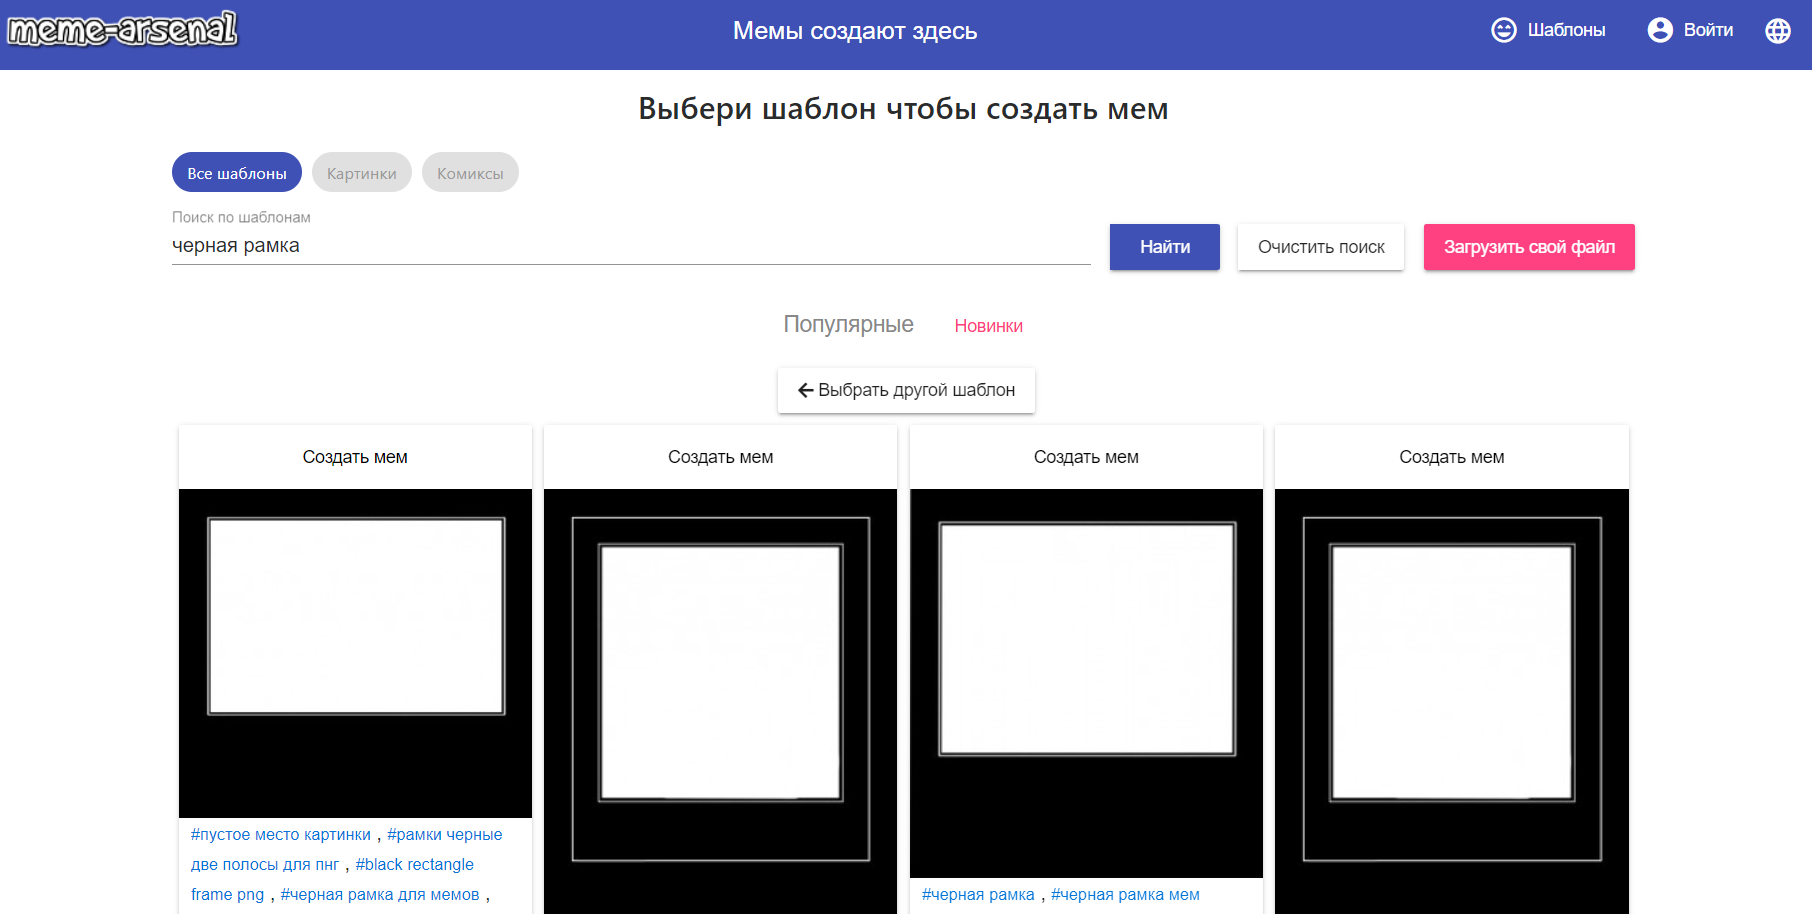Click the #рамки черные tag
Screen dimensions: 1812x914
click(x=445, y=835)
